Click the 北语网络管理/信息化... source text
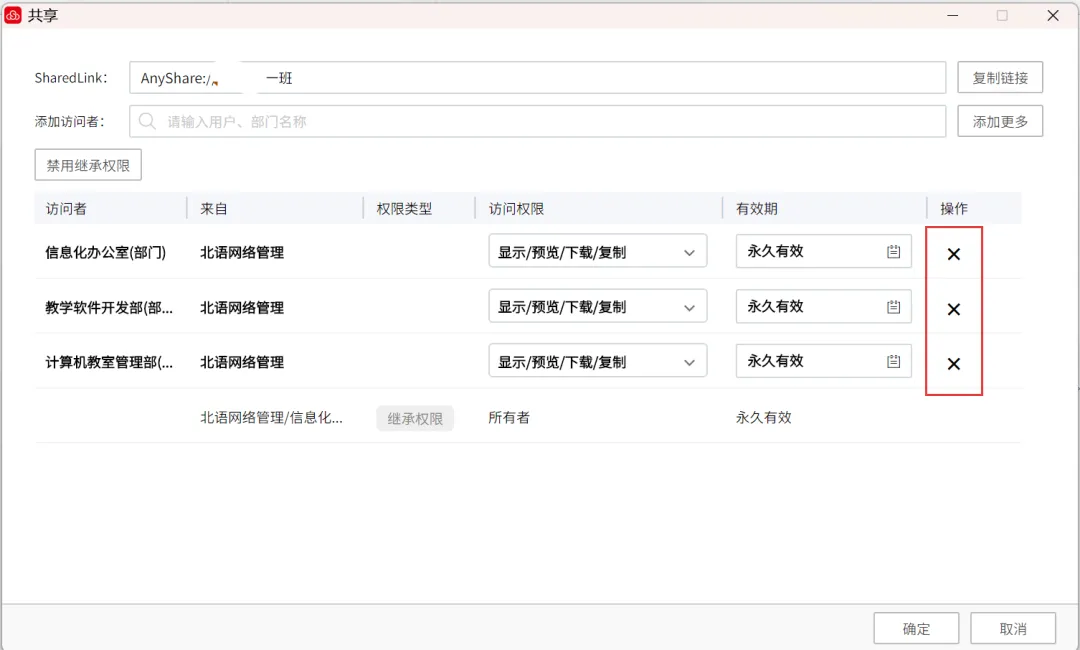Screen dimensions: 1080x650 click(271, 417)
